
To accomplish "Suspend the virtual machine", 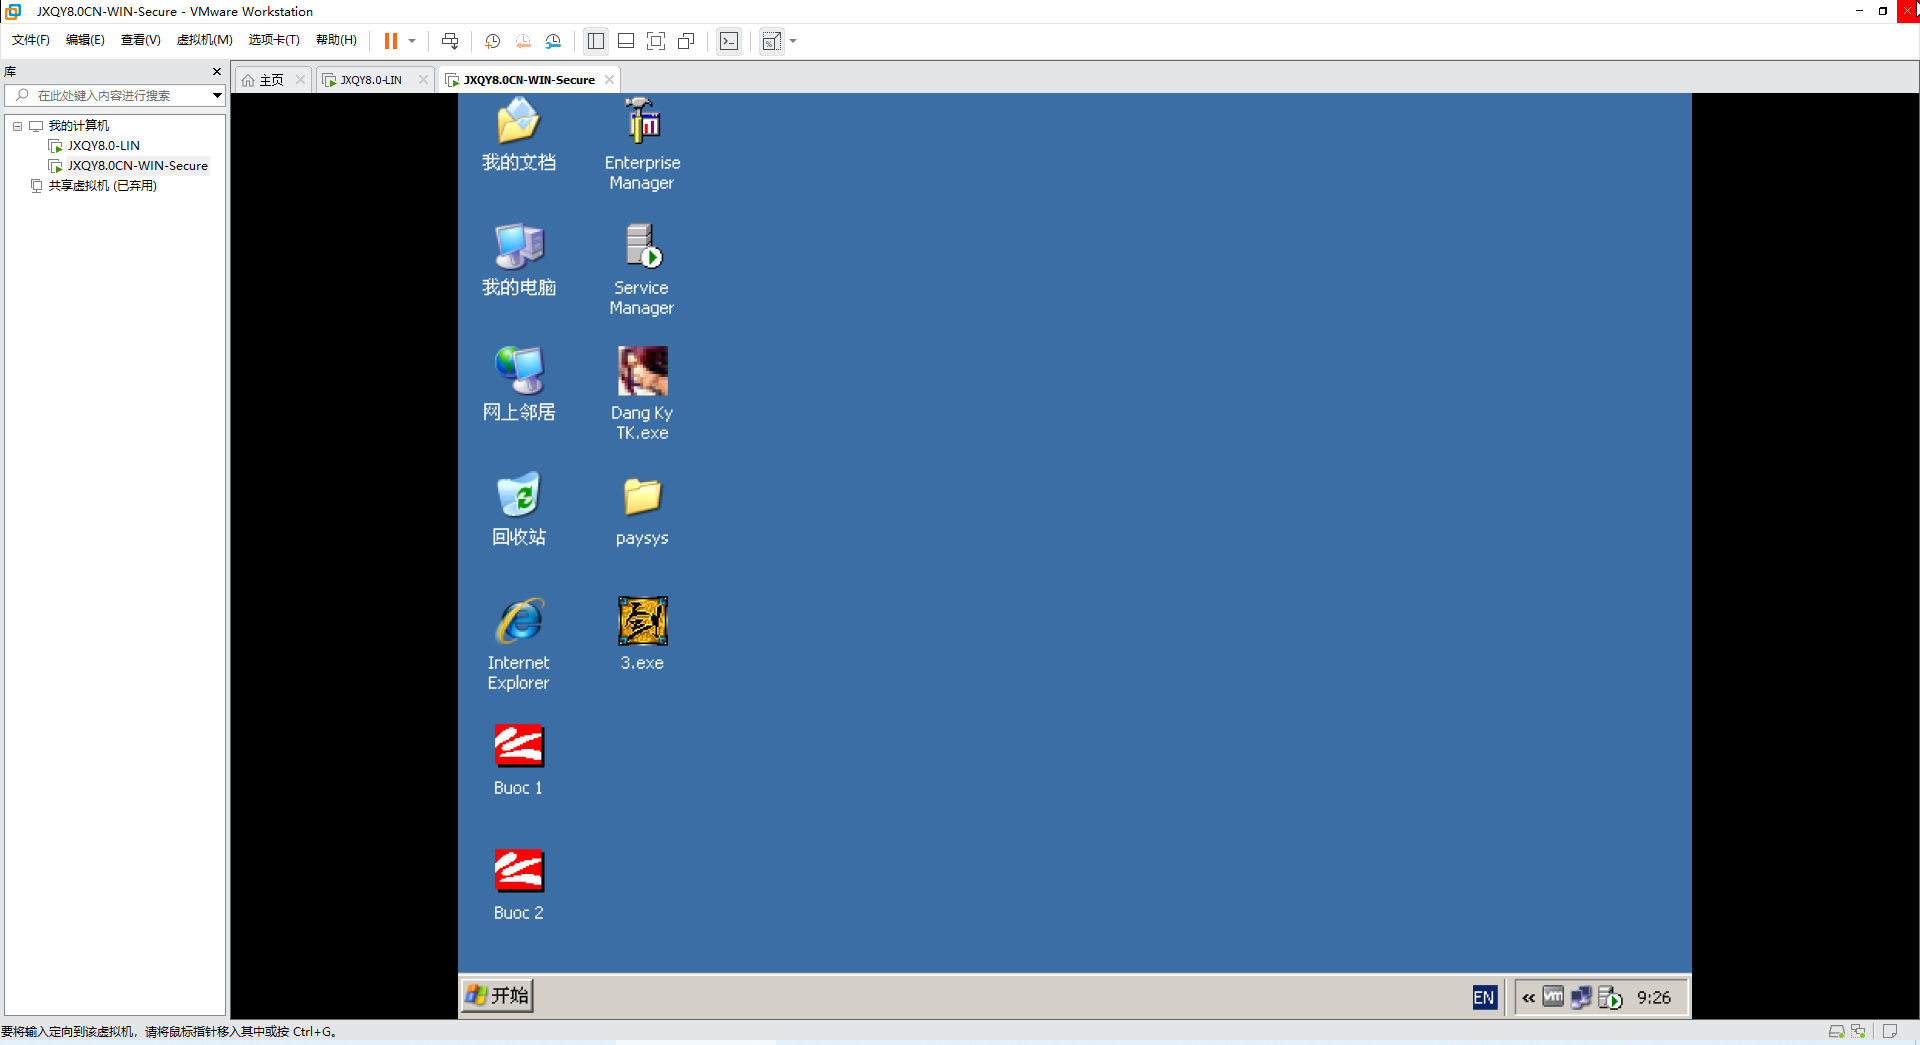I will click(390, 41).
